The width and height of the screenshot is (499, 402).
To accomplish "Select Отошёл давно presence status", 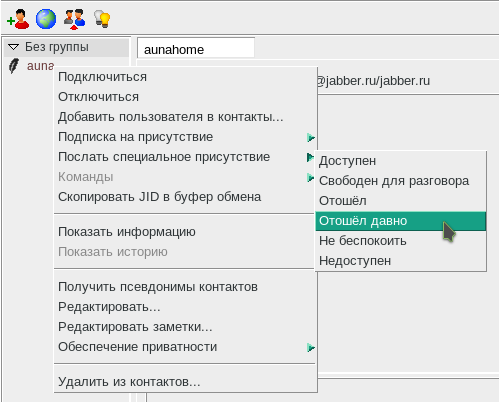I will [x=401, y=221].
